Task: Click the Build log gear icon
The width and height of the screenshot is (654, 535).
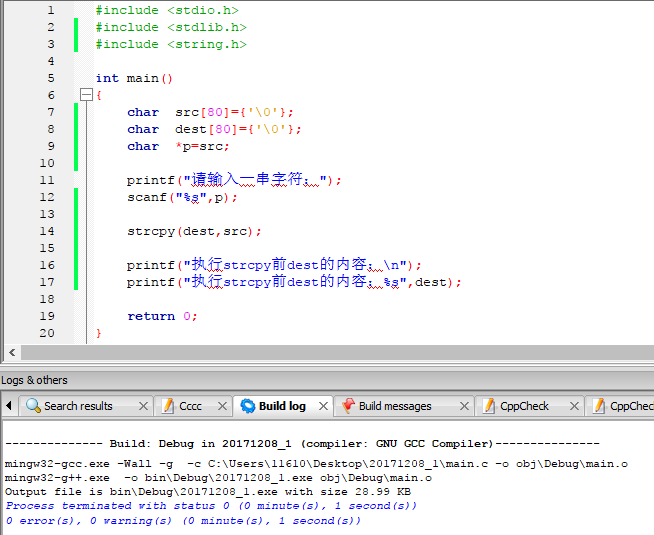Action: pos(248,406)
